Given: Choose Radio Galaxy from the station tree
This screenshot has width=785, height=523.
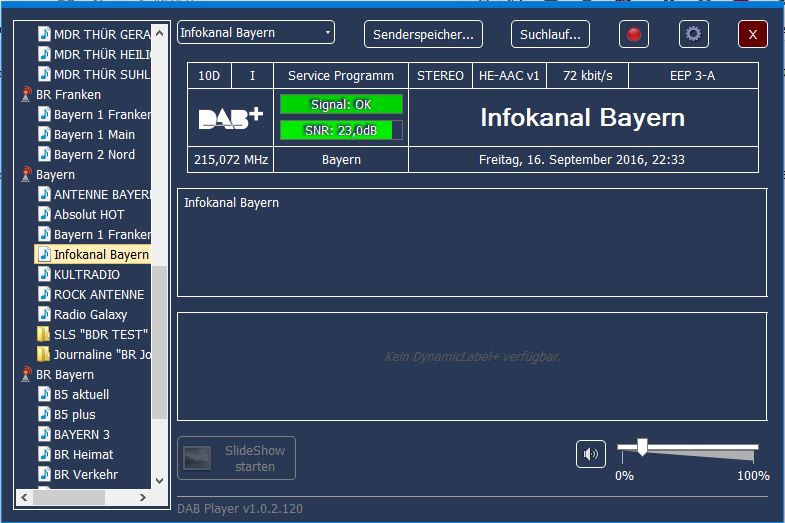Looking at the screenshot, I should (x=90, y=314).
